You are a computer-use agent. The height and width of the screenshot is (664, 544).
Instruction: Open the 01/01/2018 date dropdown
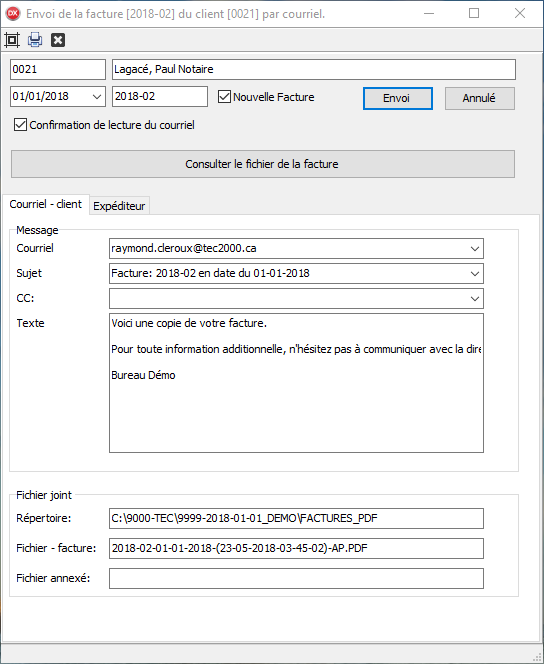[x=97, y=97]
